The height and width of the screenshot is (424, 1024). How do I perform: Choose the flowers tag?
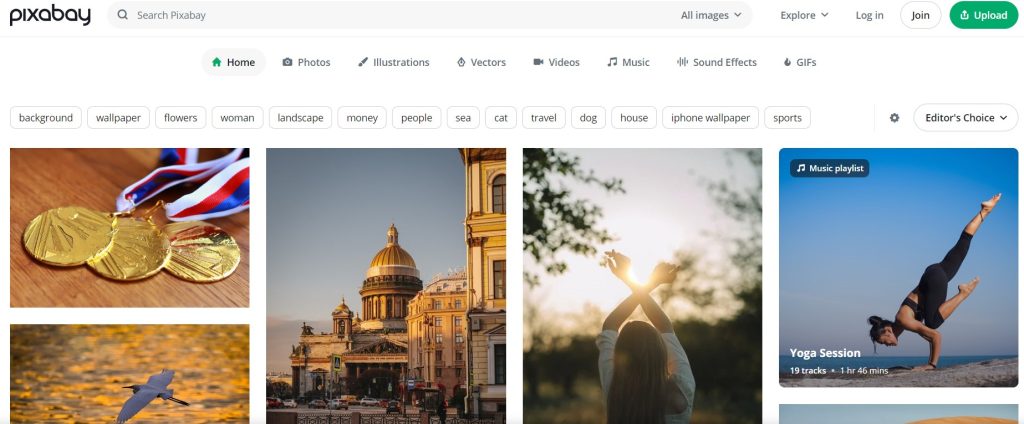coord(181,118)
